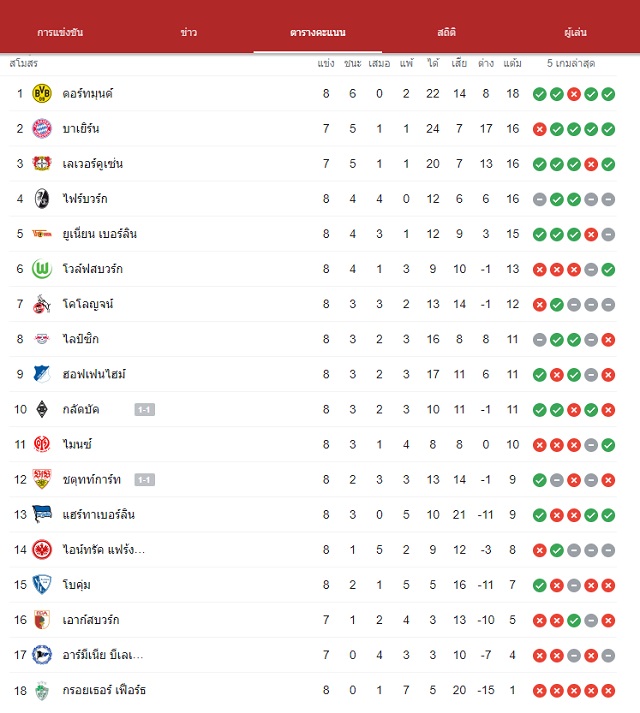
Task: Click the Stuttgart VfB crest
Action: 42,479
